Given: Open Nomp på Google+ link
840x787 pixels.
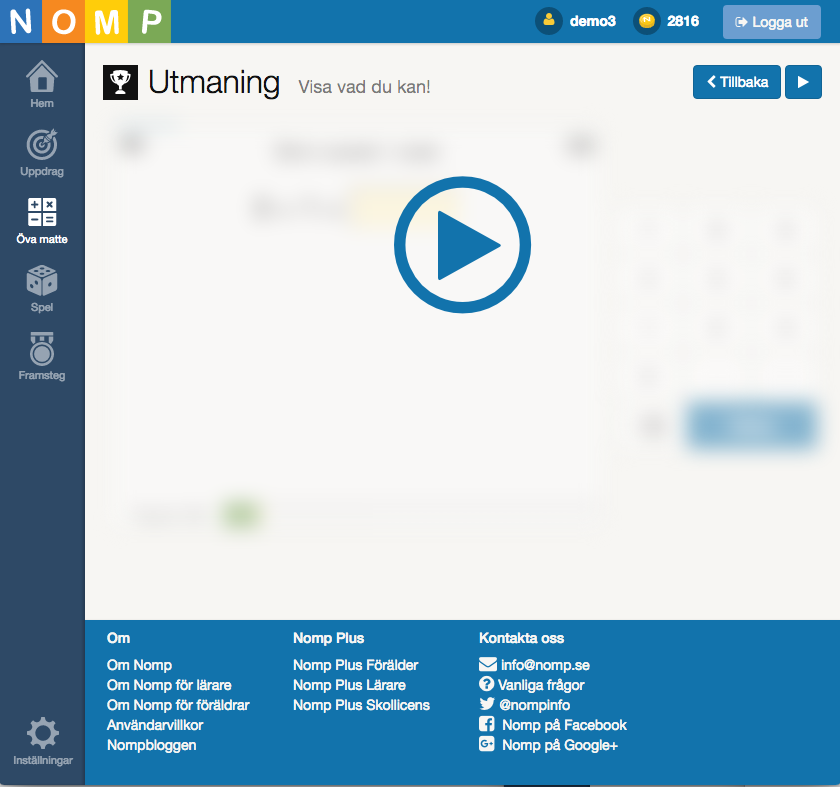Looking at the screenshot, I should [560, 745].
